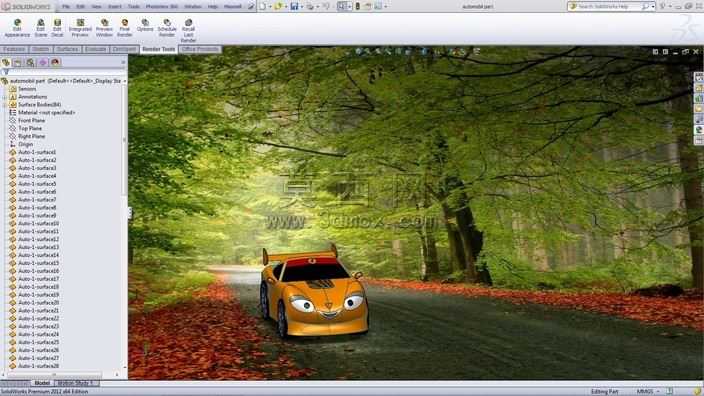Click the Print icon in the title bar
The image size is (704, 396).
click(310, 6)
